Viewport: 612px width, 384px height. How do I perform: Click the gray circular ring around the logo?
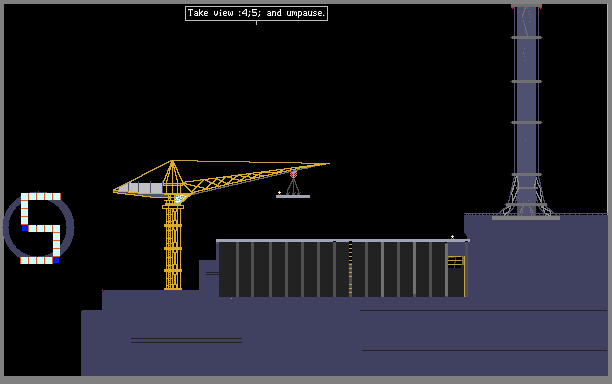38,227
